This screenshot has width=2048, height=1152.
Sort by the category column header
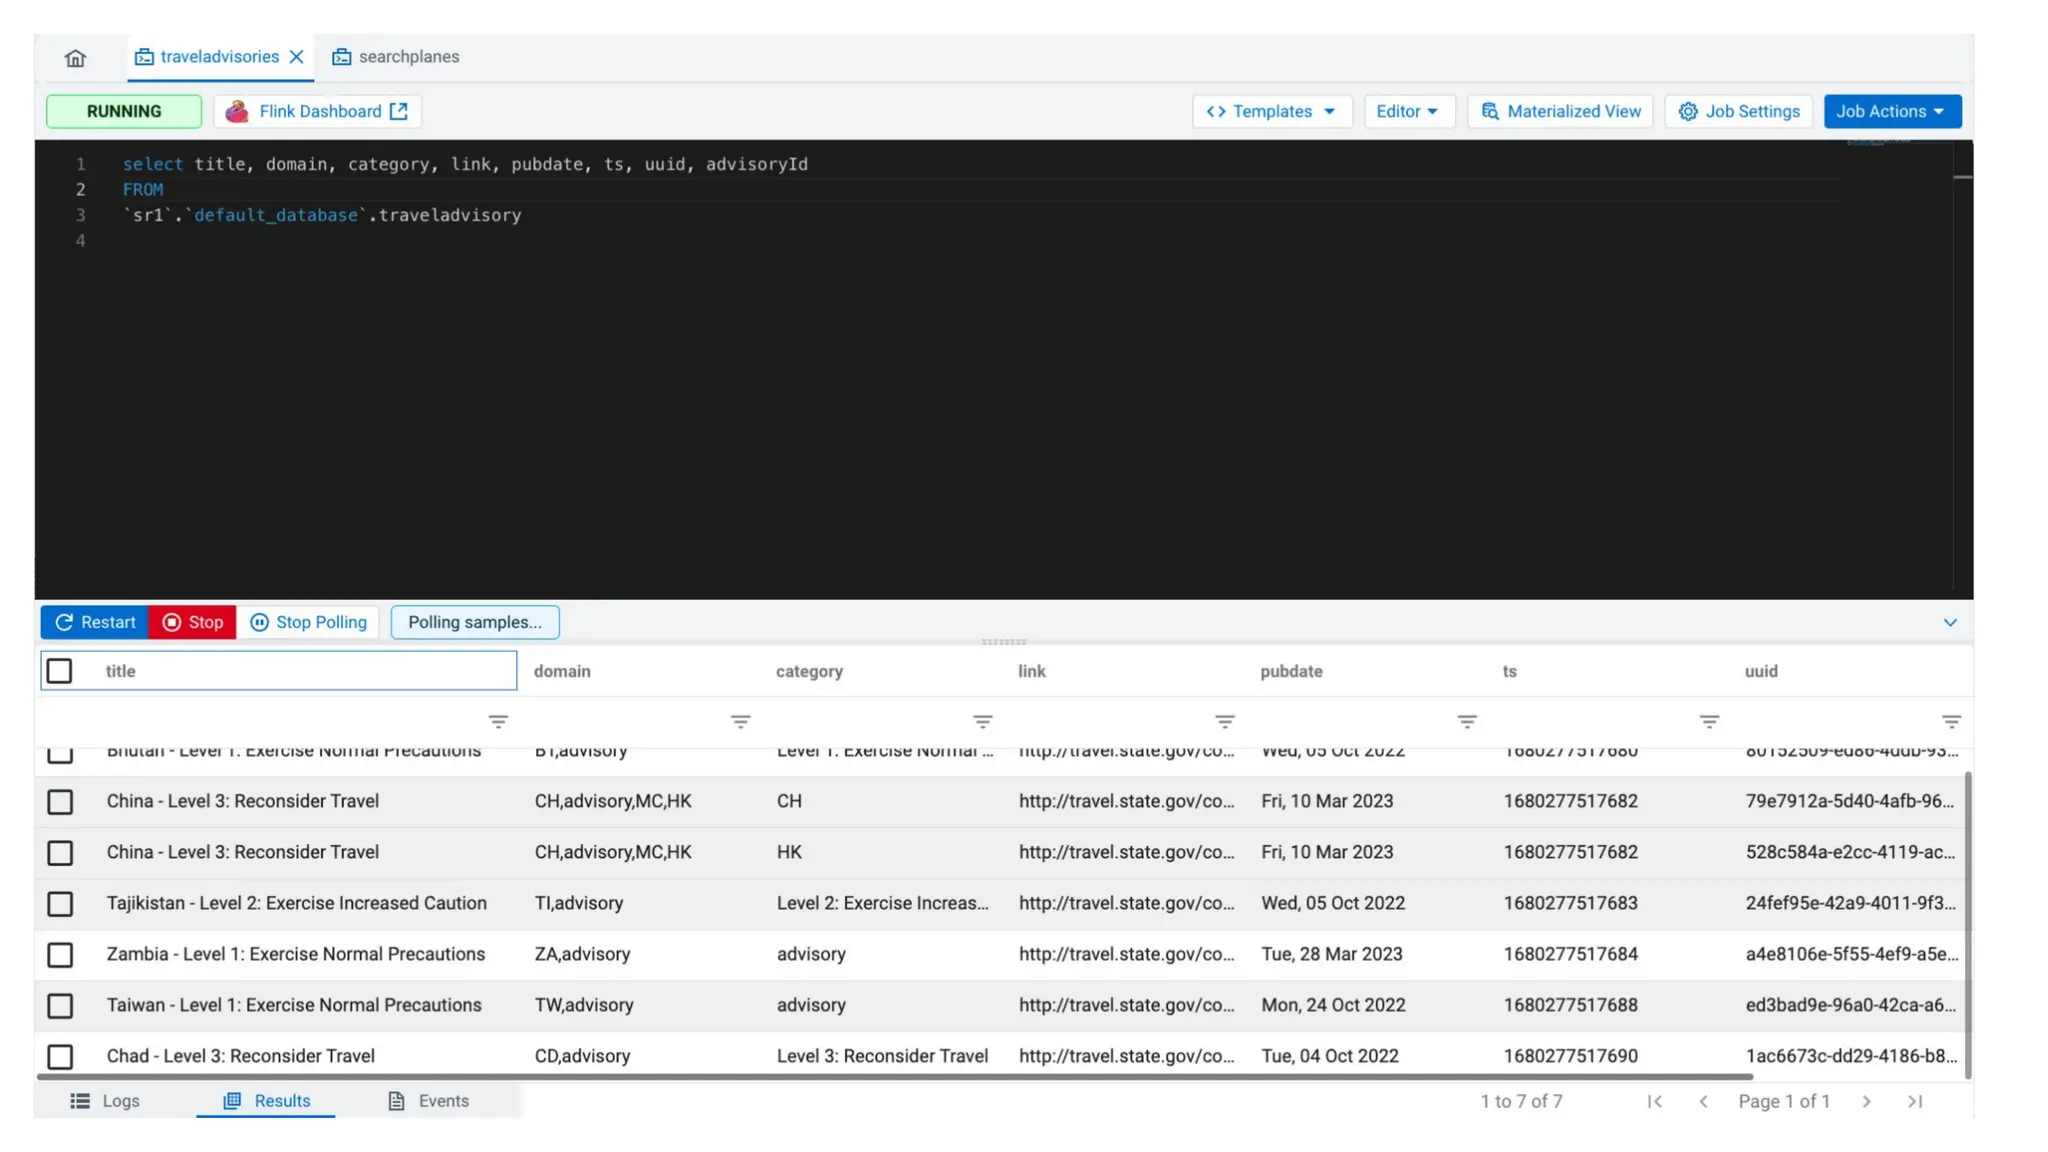pos(809,671)
